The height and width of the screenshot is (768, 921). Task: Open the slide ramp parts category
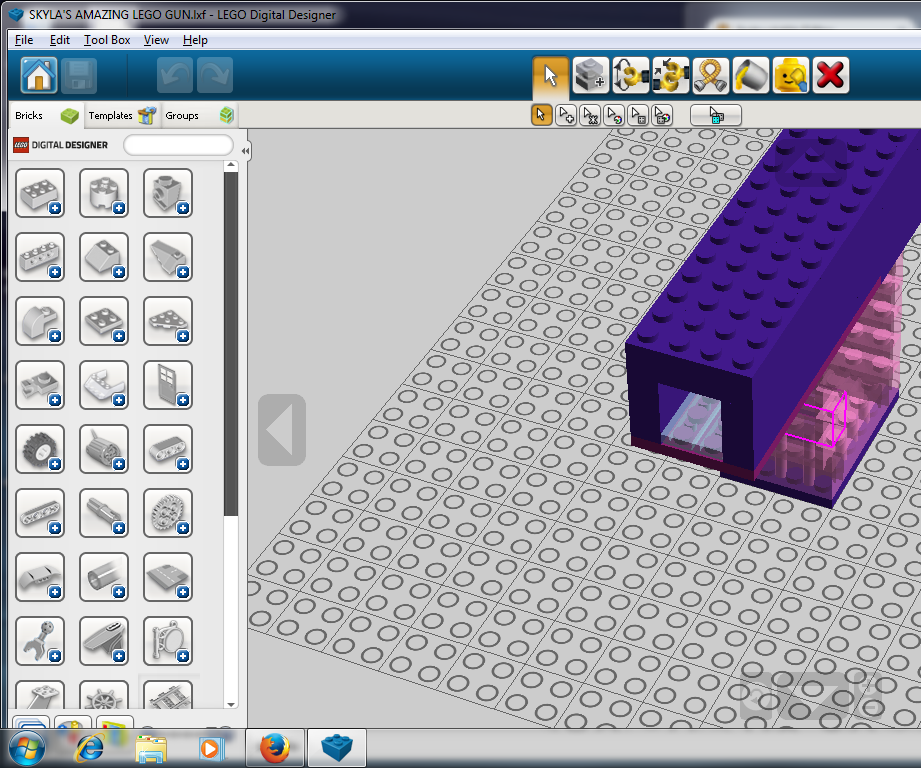point(104,641)
